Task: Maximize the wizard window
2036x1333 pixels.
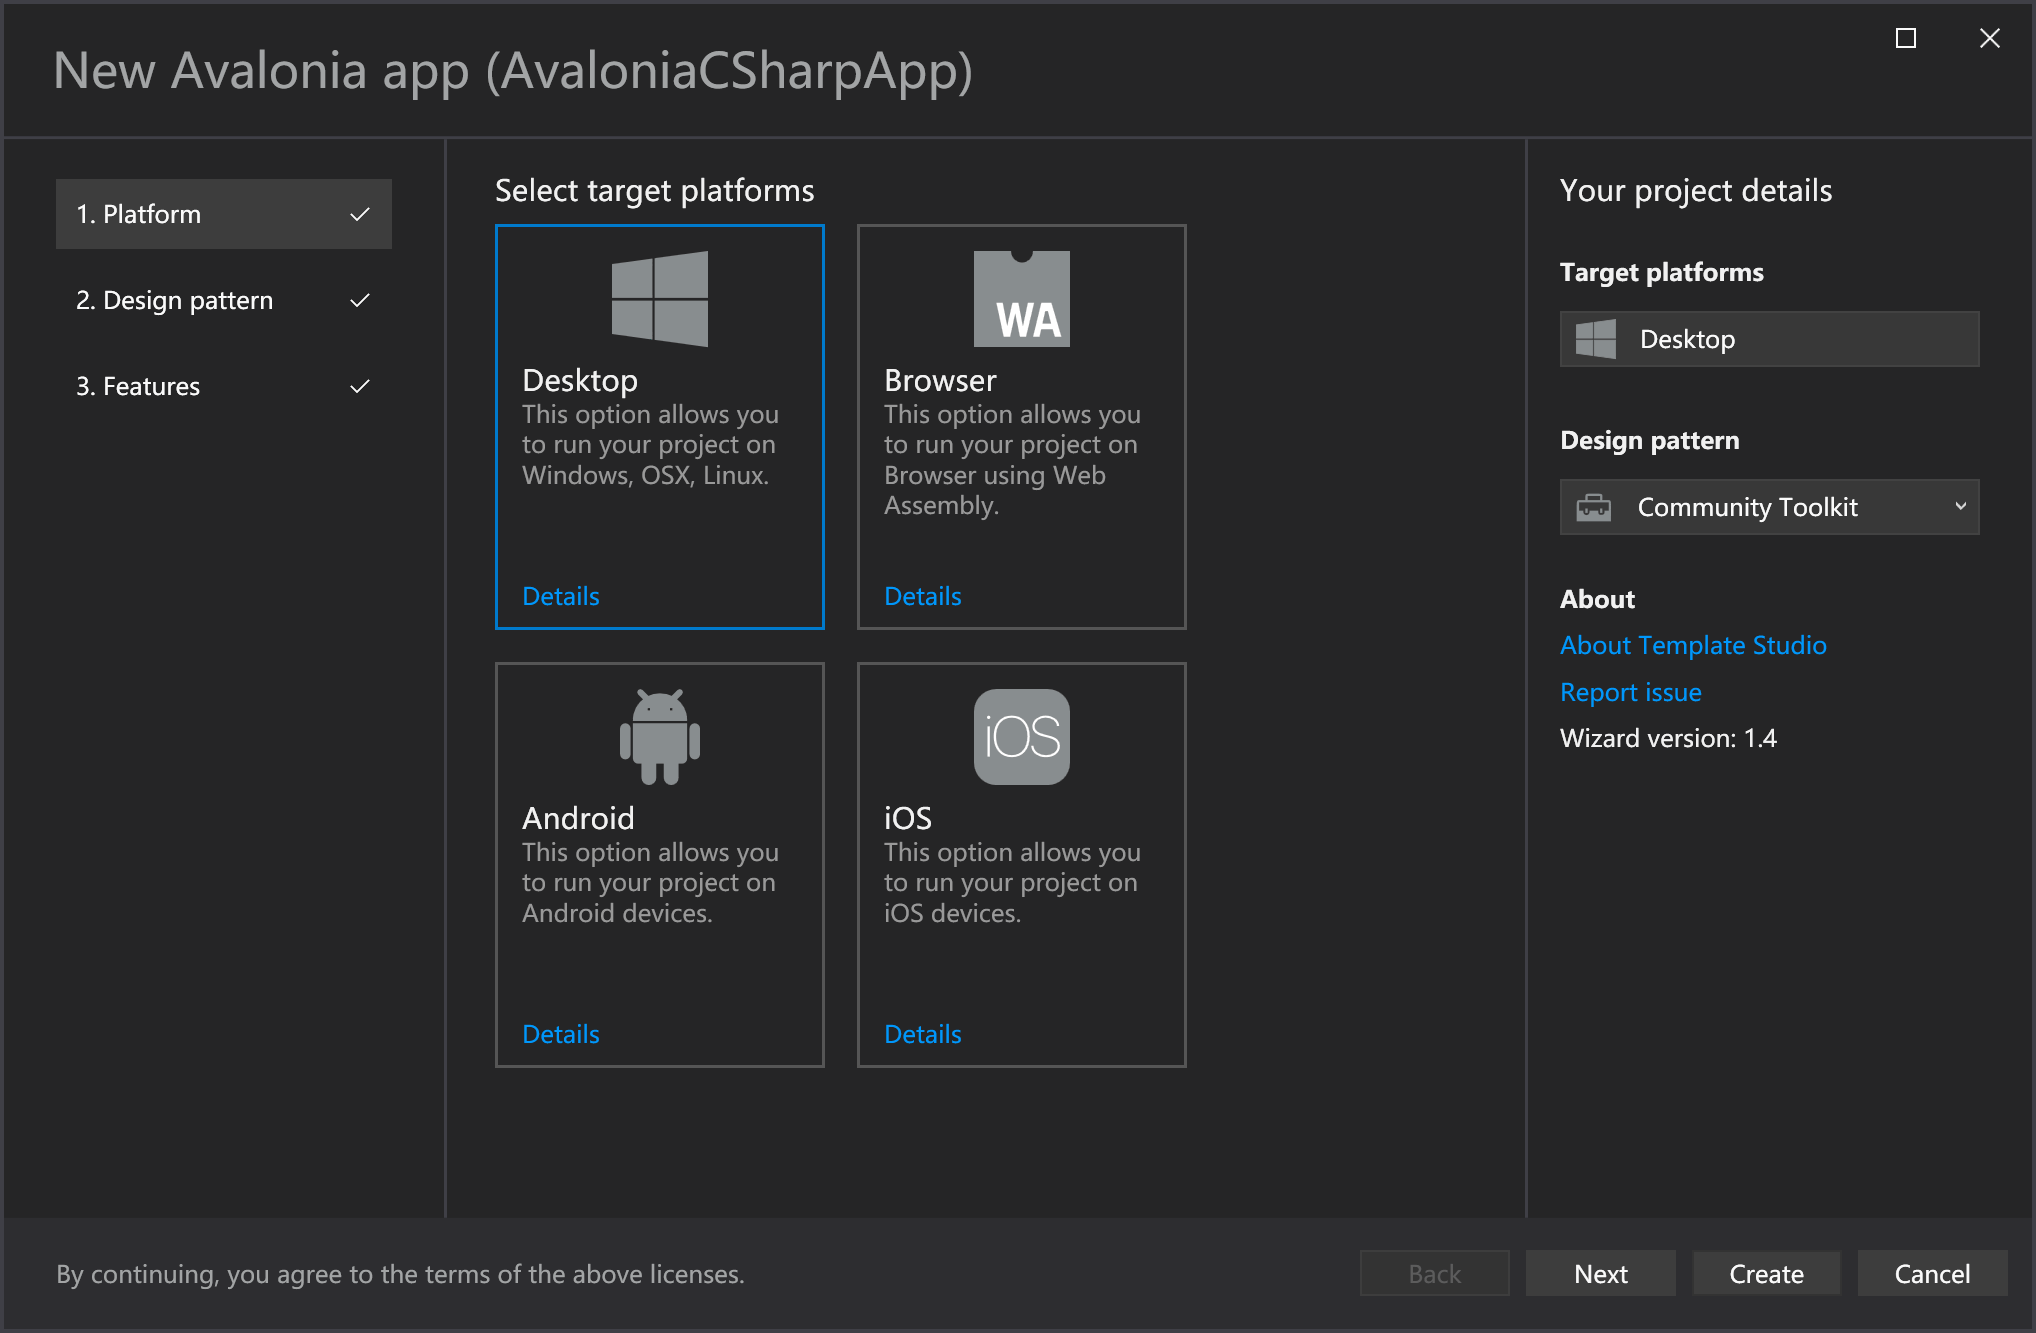Action: pyautogui.click(x=1906, y=38)
